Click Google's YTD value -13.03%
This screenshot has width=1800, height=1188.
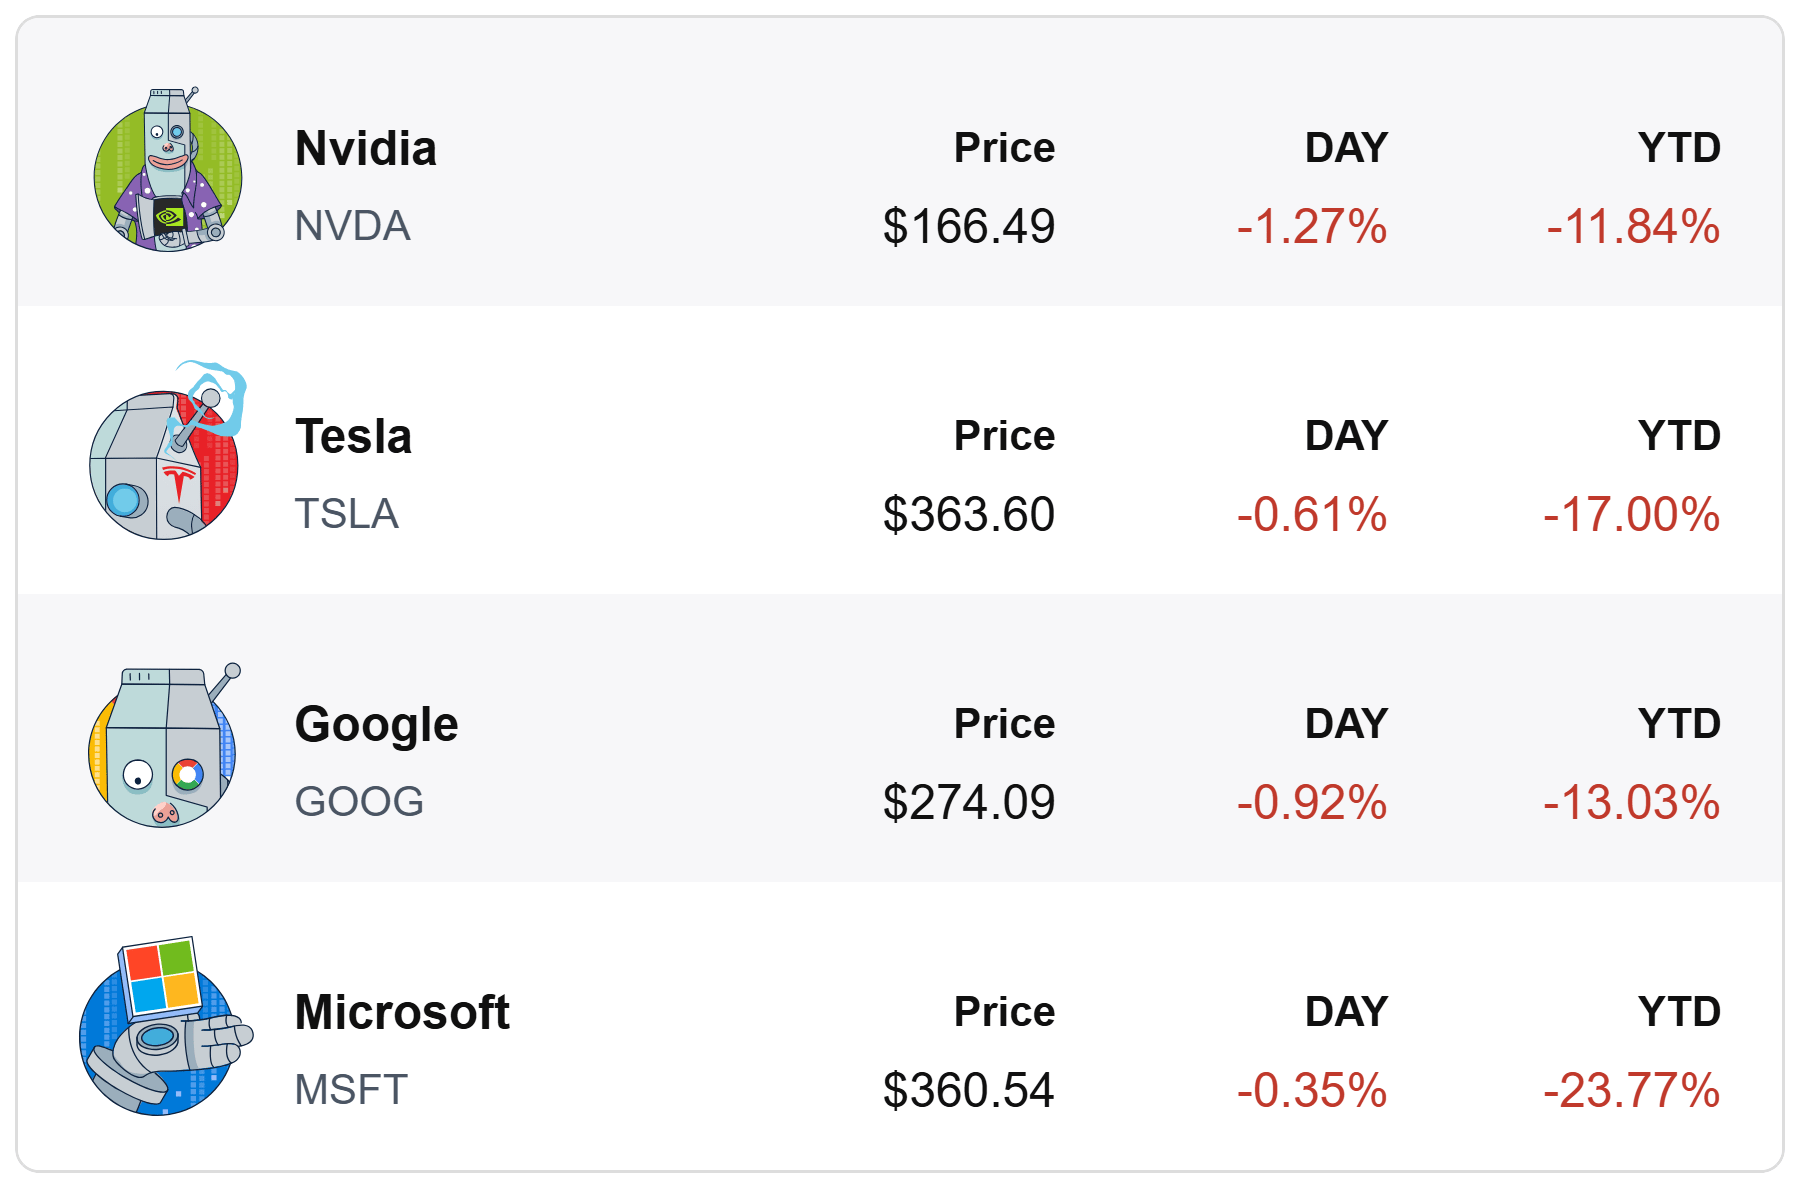pyautogui.click(x=1631, y=802)
